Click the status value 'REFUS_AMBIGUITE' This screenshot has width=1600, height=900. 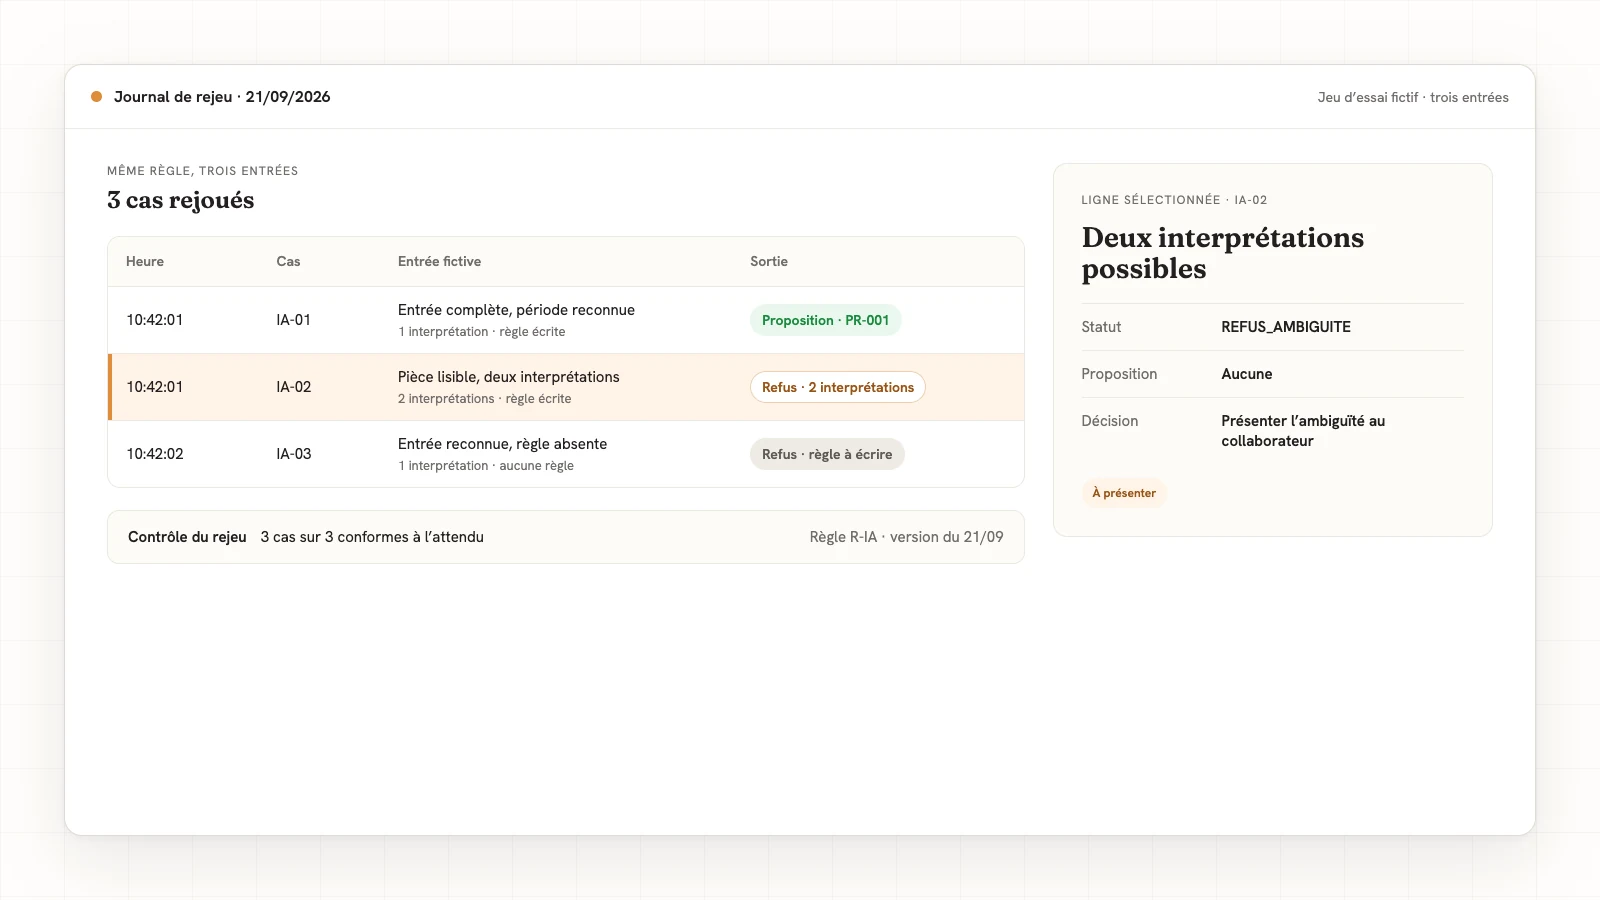1286,327
